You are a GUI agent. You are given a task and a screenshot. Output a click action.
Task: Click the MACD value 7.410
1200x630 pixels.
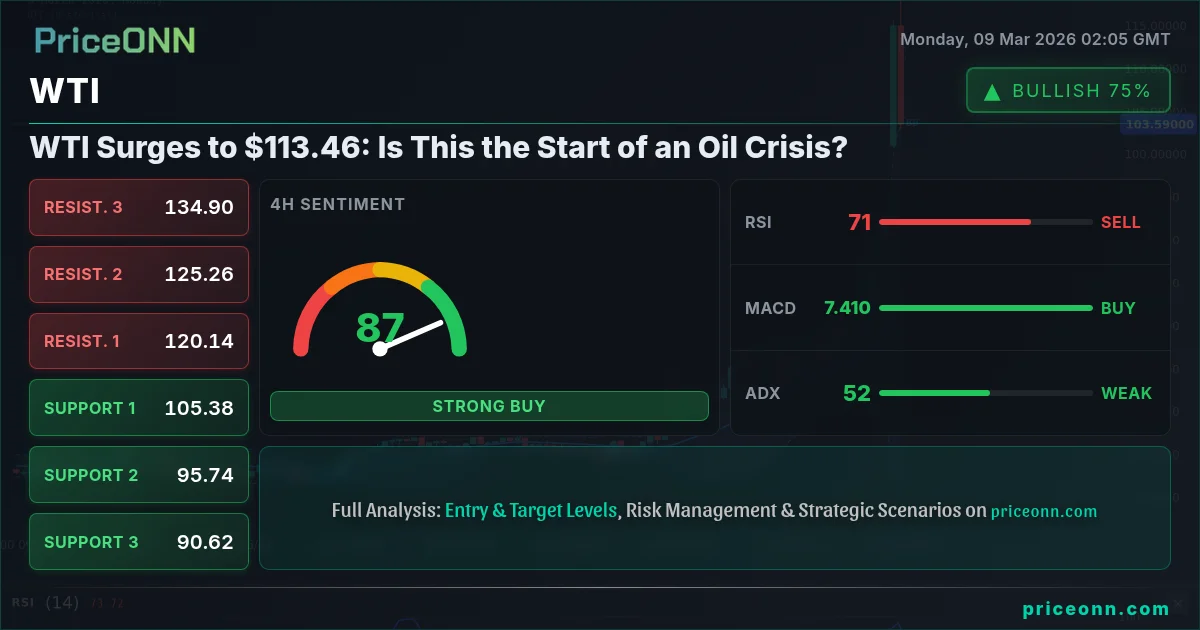(x=847, y=308)
